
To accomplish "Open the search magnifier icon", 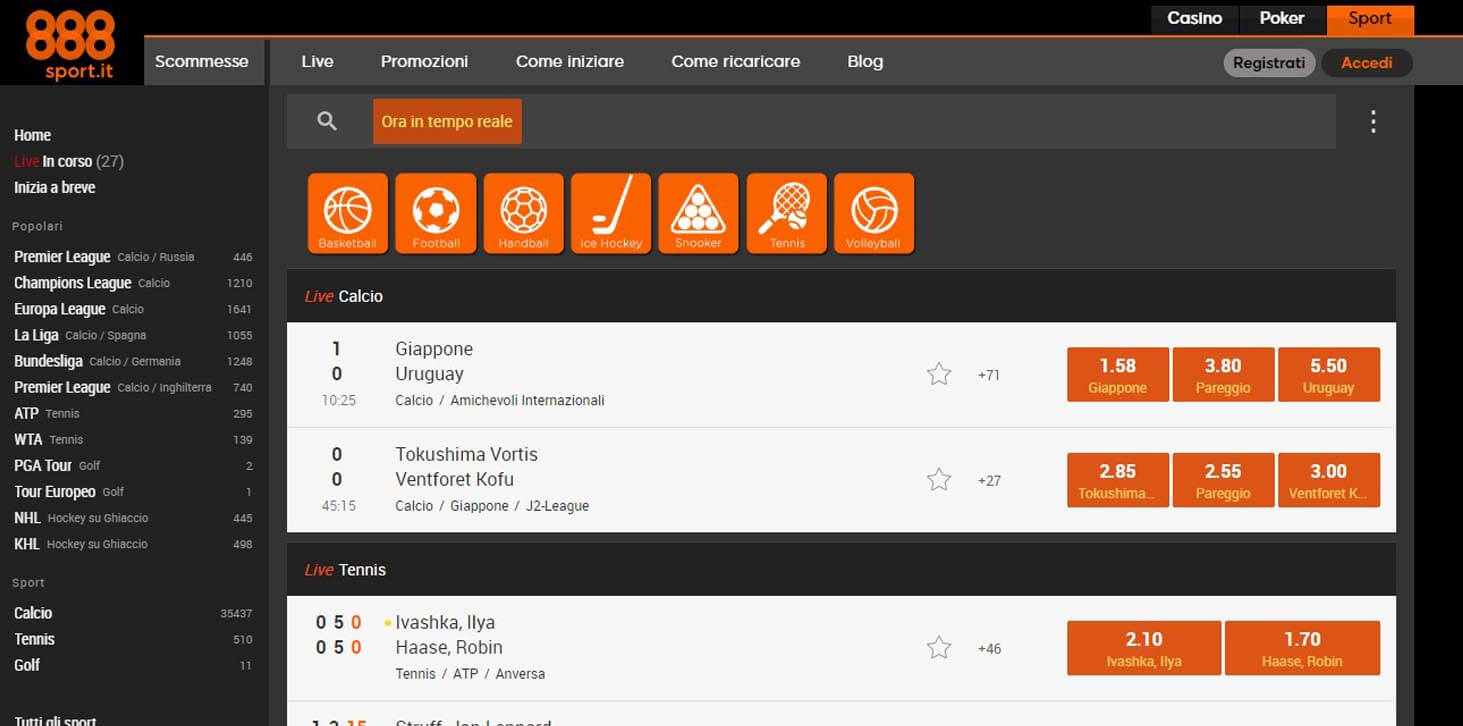I will pos(327,121).
